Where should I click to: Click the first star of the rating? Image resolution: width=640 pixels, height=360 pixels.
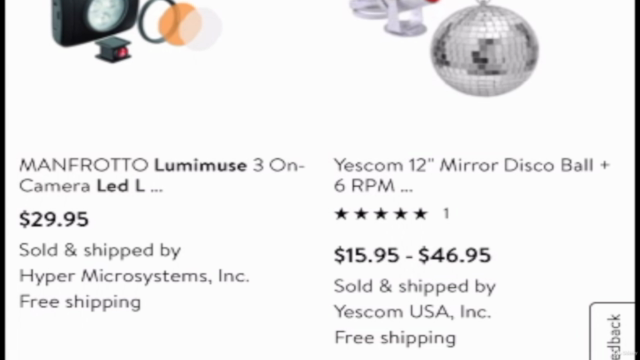point(341,214)
